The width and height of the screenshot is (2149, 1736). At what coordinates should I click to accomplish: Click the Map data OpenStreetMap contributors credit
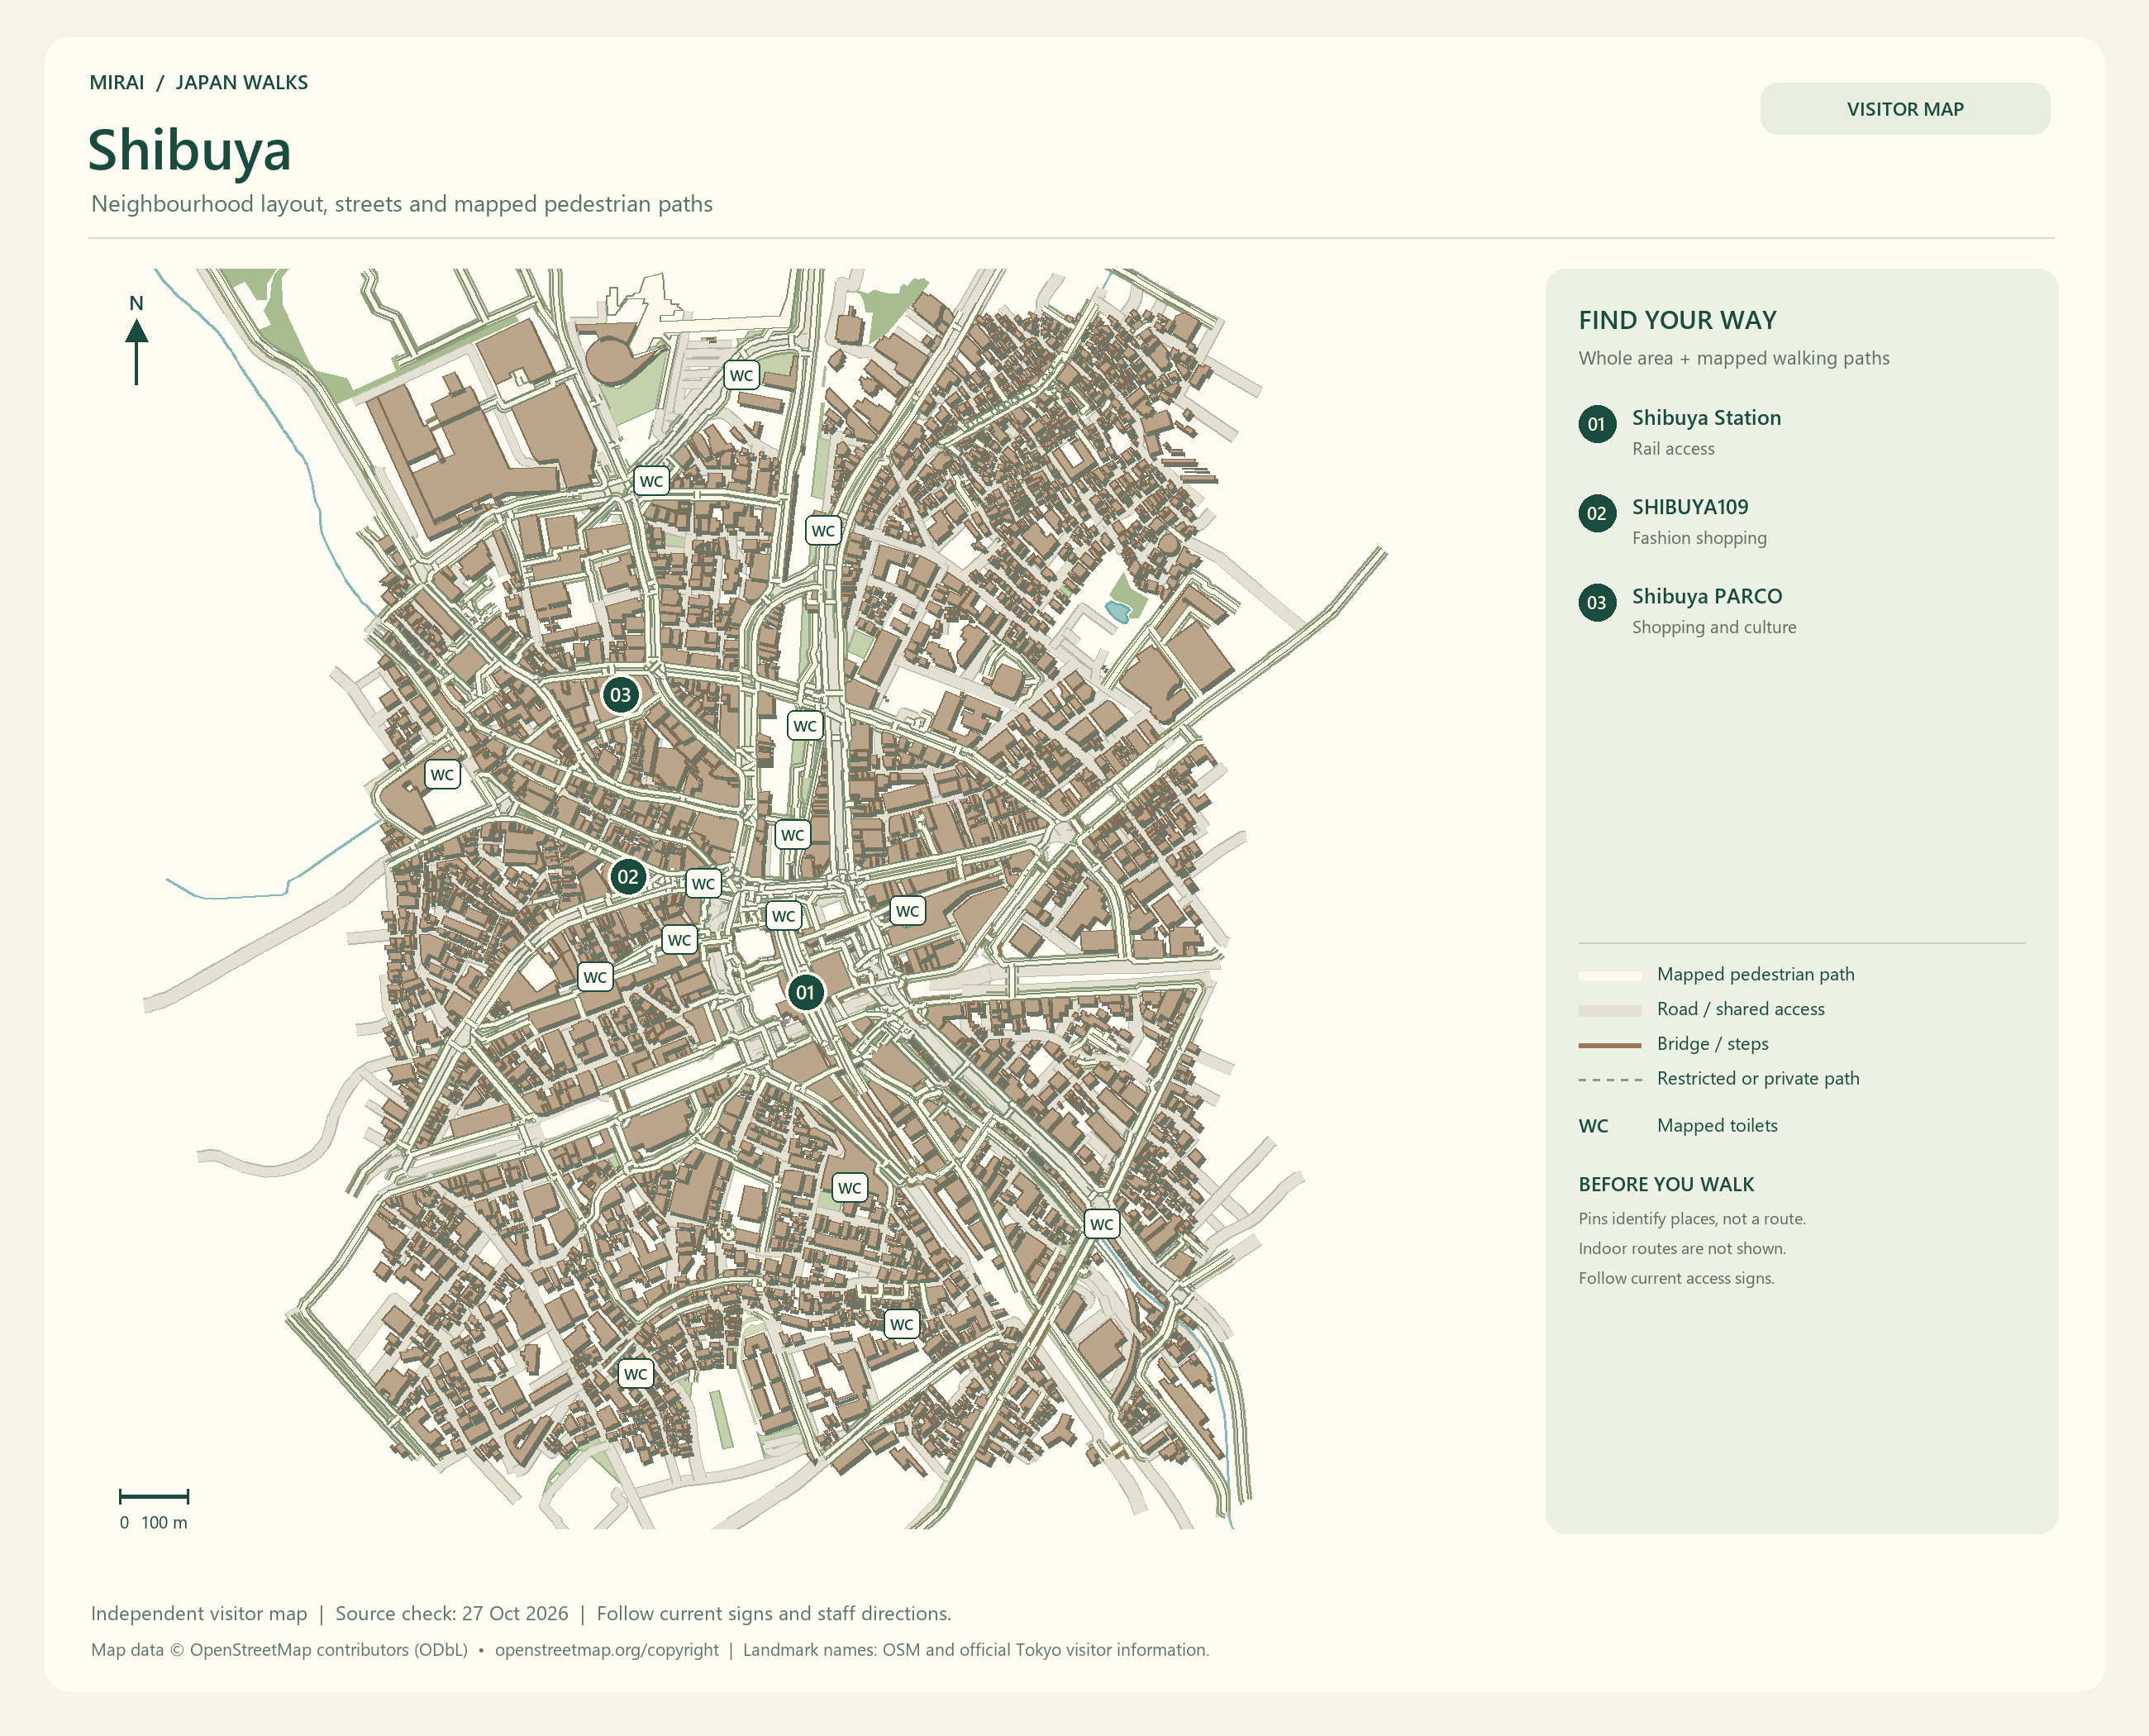279,1650
